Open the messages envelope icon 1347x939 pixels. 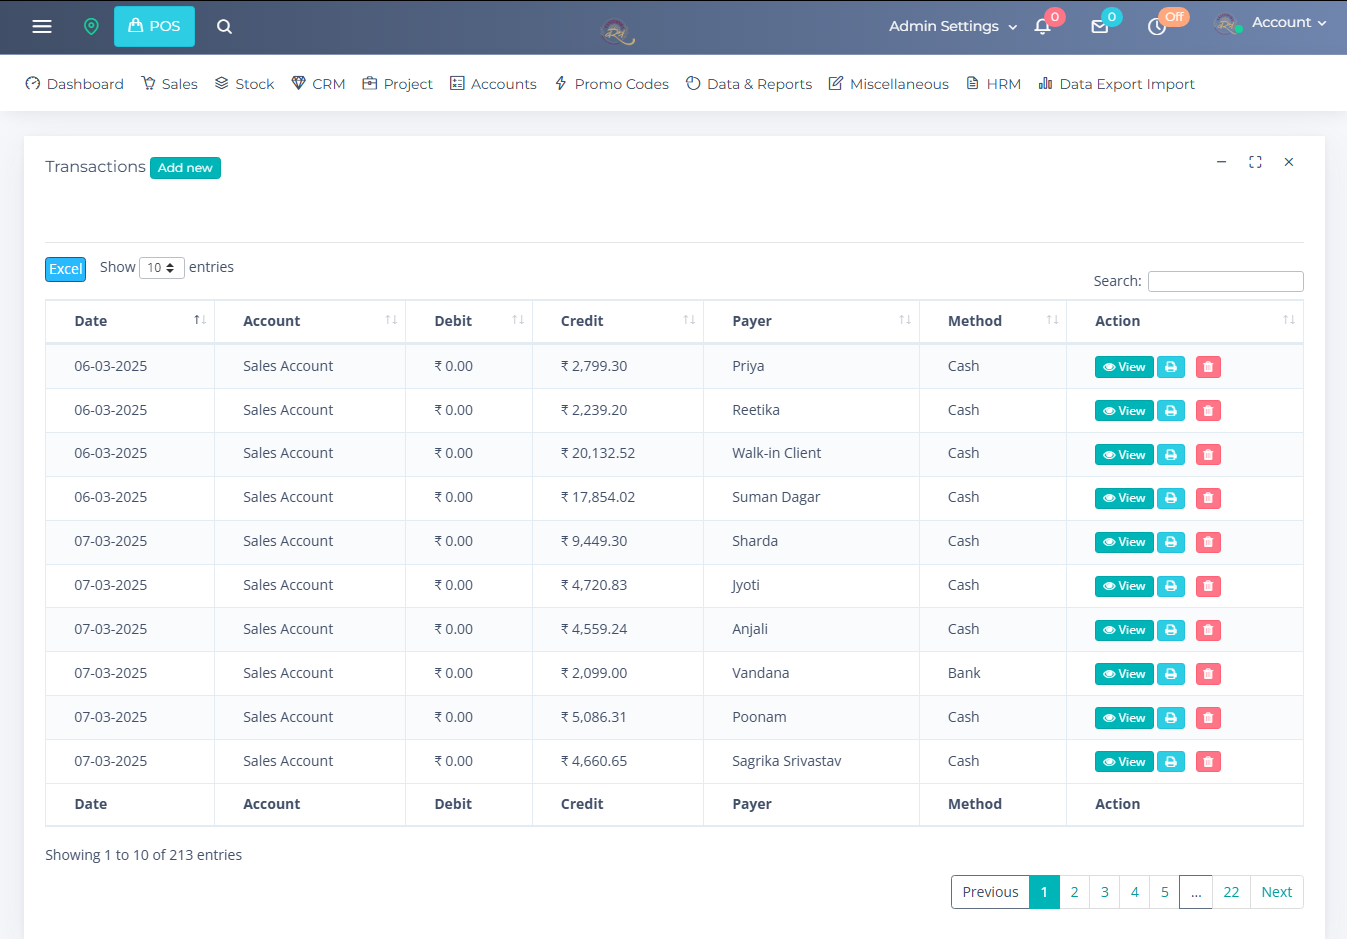point(1099,27)
